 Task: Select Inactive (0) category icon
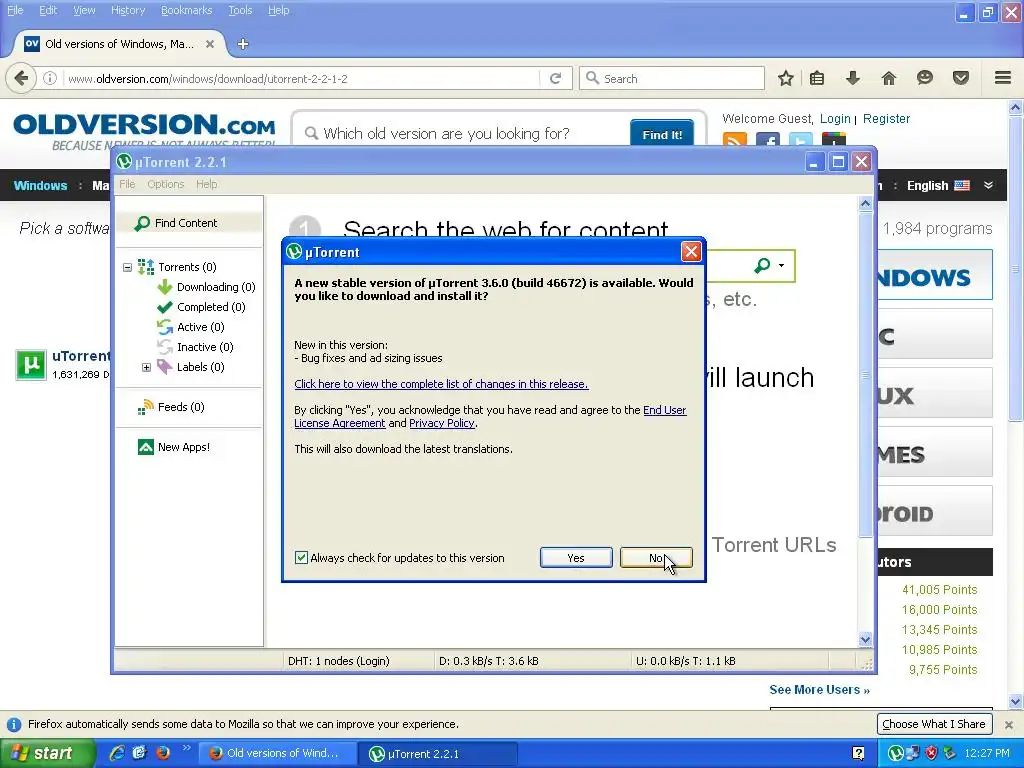pyautogui.click(x=165, y=347)
